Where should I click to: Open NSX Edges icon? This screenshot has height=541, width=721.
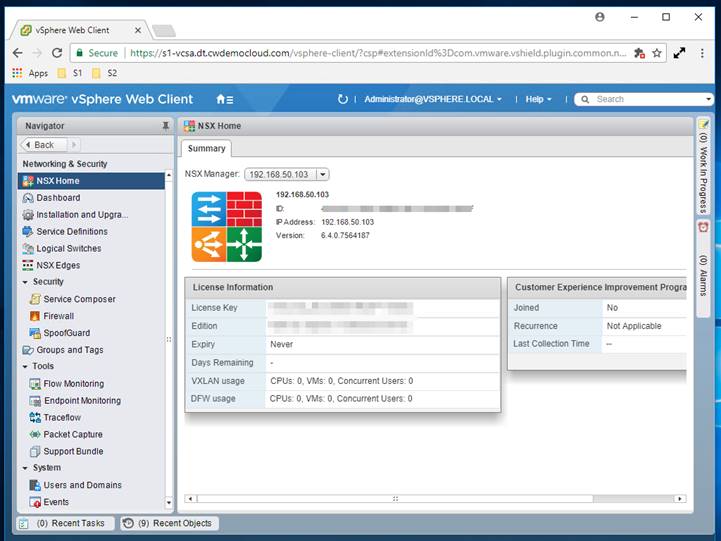pyautogui.click(x=28, y=265)
